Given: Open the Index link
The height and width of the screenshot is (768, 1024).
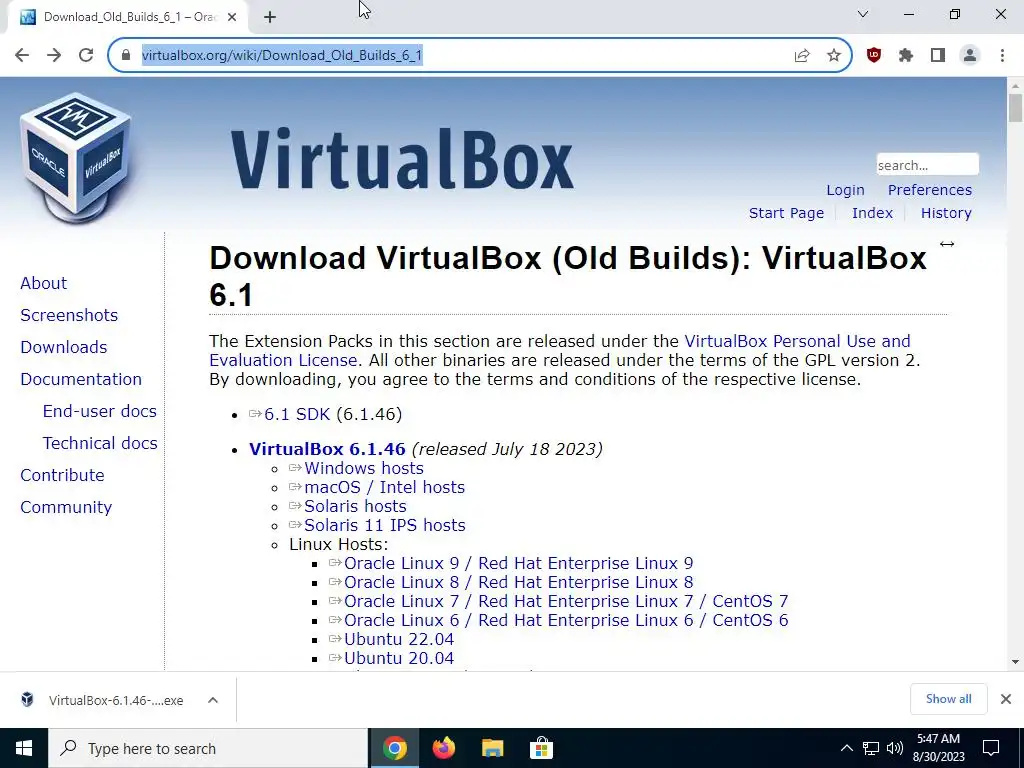Looking at the screenshot, I should click(872, 213).
